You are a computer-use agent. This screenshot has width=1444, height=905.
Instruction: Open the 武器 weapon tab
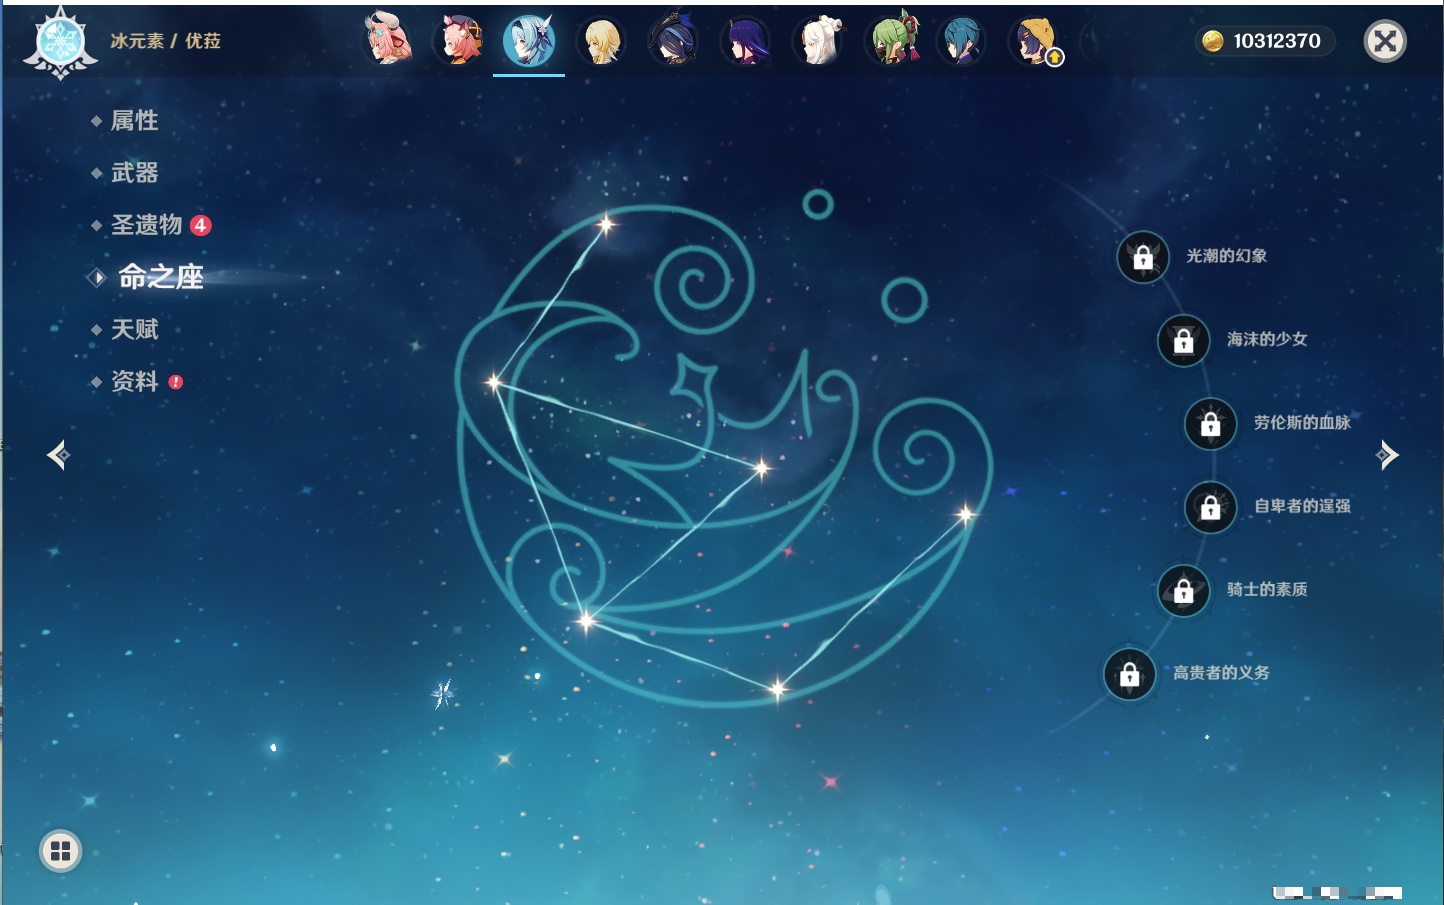[134, 173]
